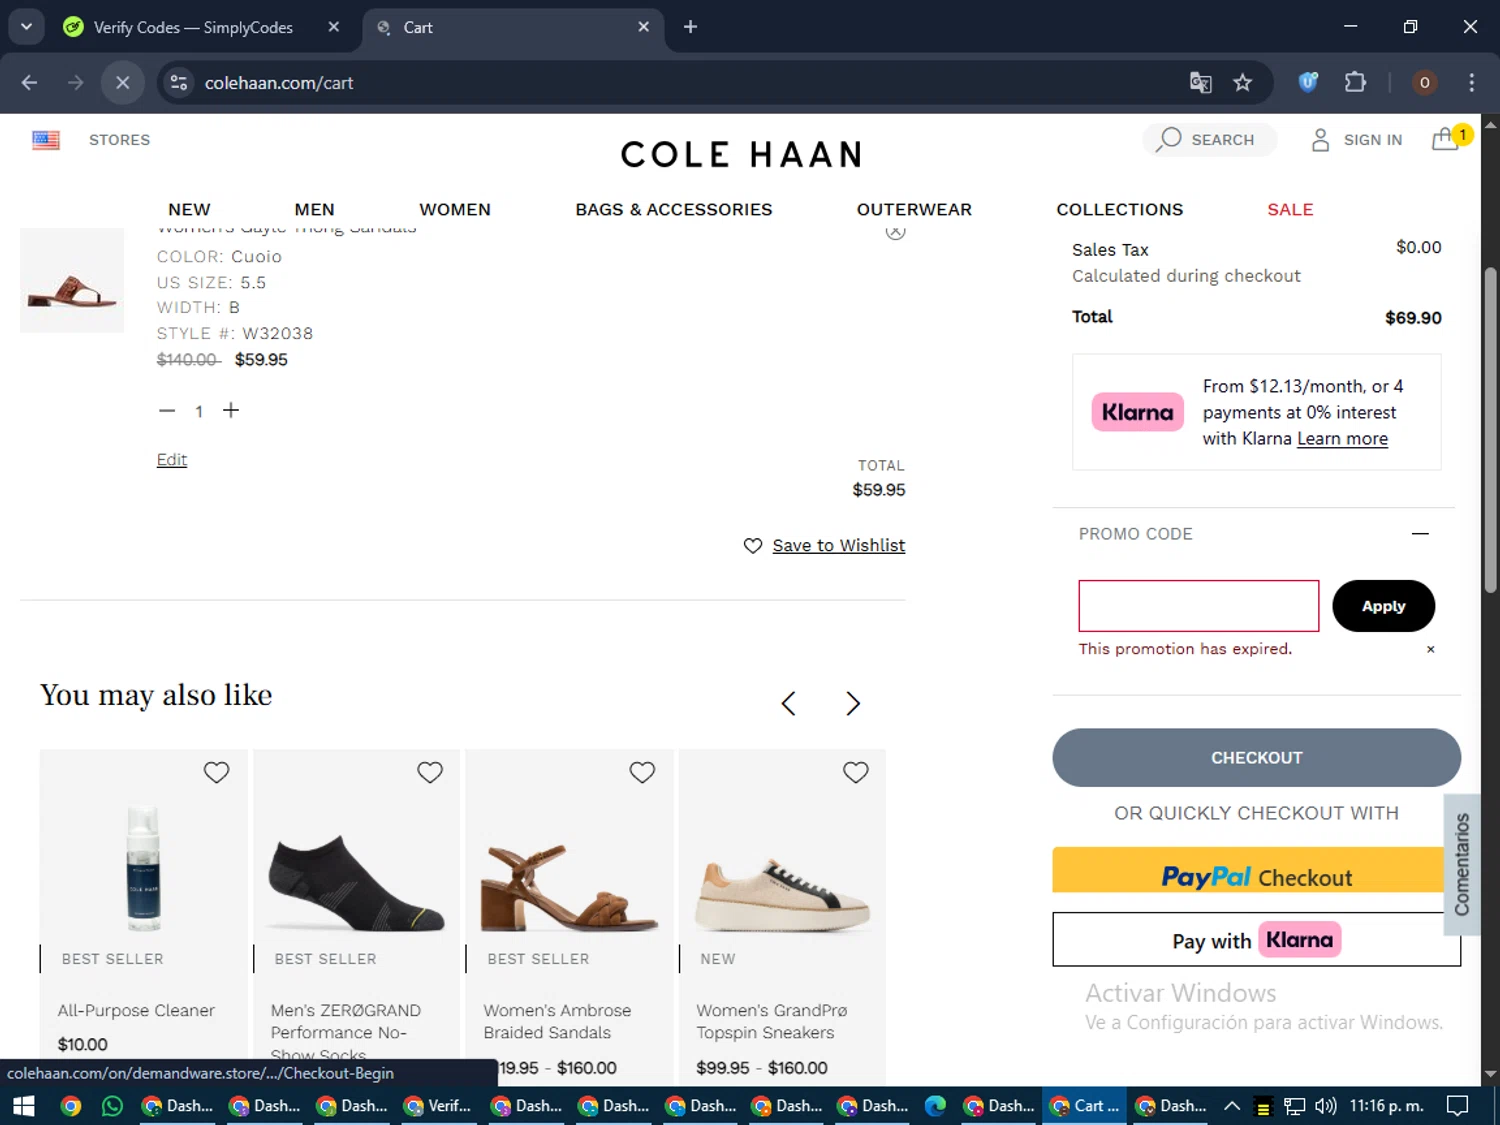Click the US flag country icon

[46, 140]
